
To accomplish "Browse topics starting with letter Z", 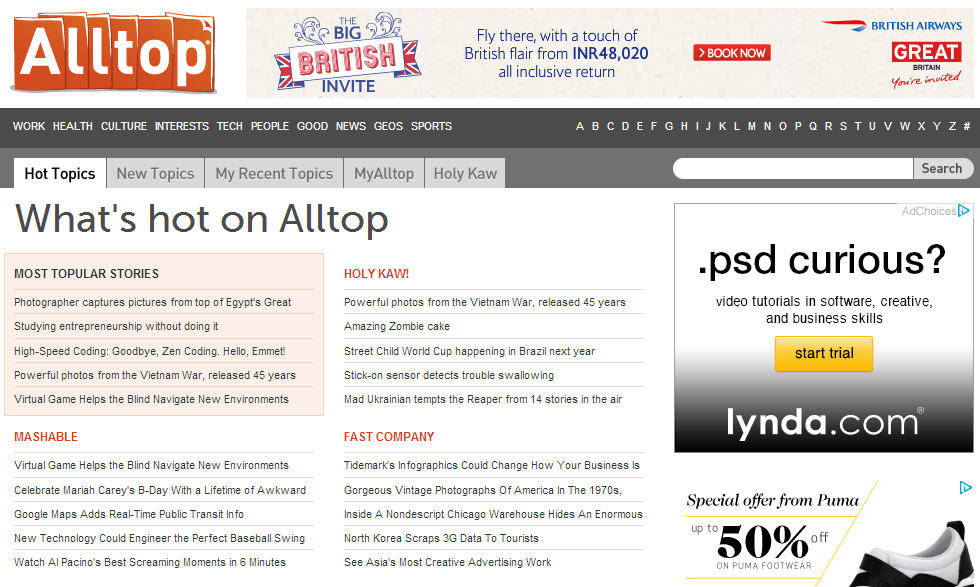I will click(952, 126).
